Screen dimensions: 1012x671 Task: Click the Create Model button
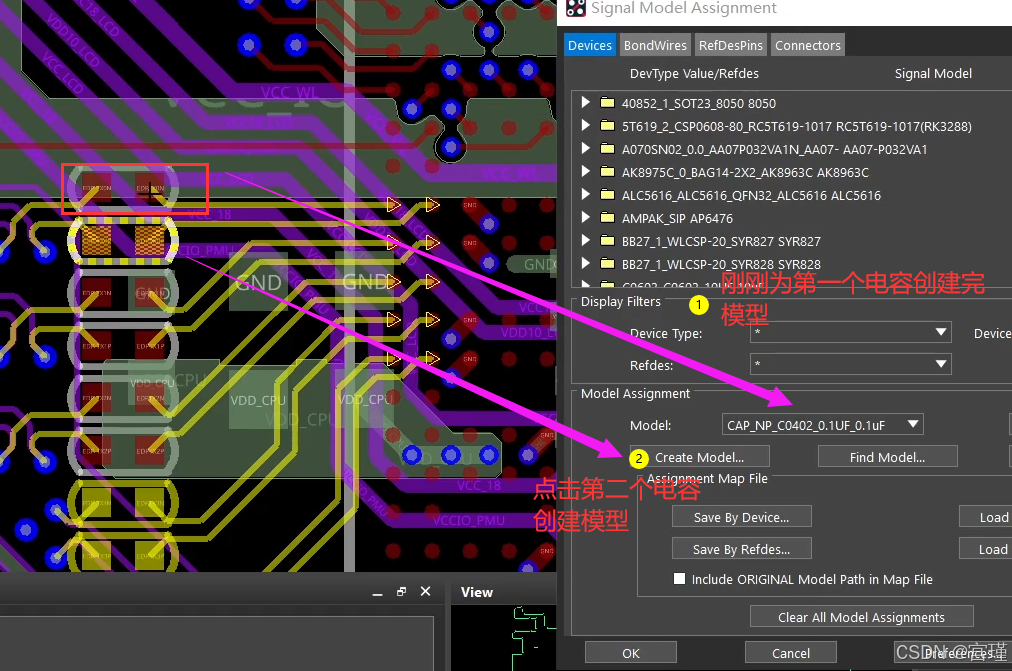pyautogui.click(x=700, y=457)
